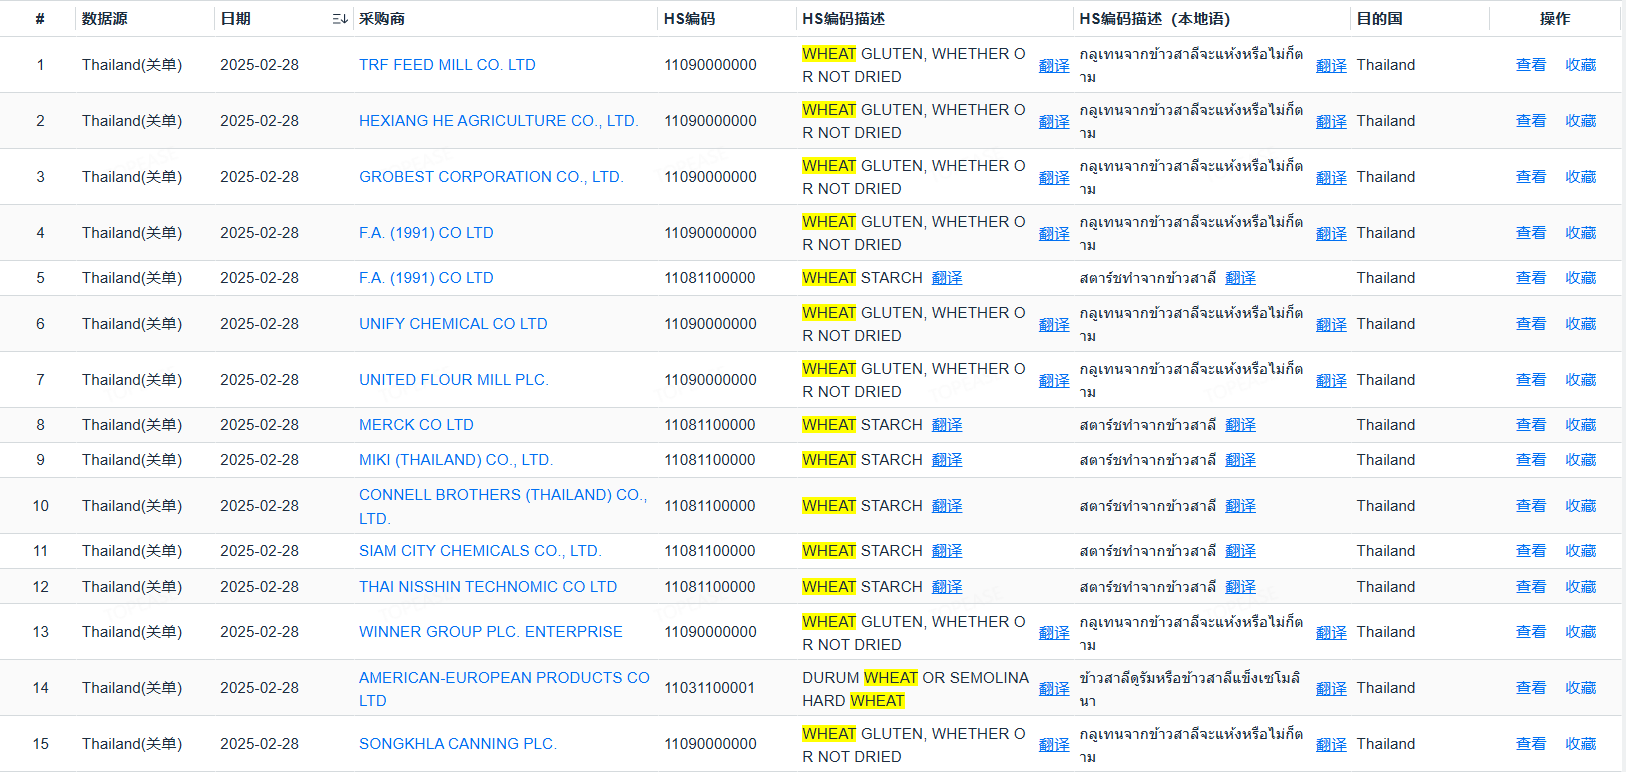
Task: Click 查看 in THAI NISSHIN TECHNOMIC row
Action: 1531,587
